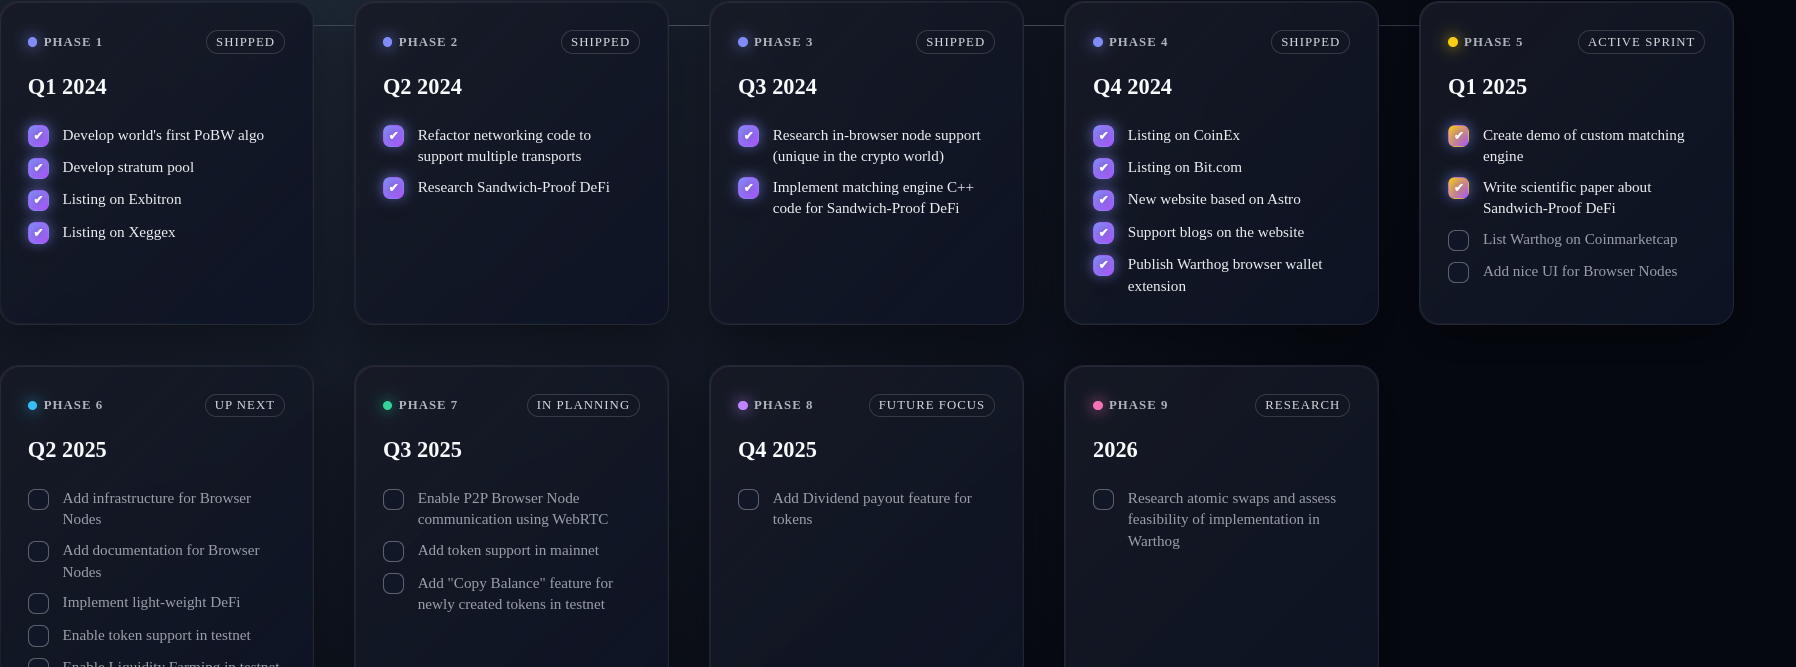Open the Q4 2024 heading
The image size is (1796, 667).
(x=1132, y=87)
